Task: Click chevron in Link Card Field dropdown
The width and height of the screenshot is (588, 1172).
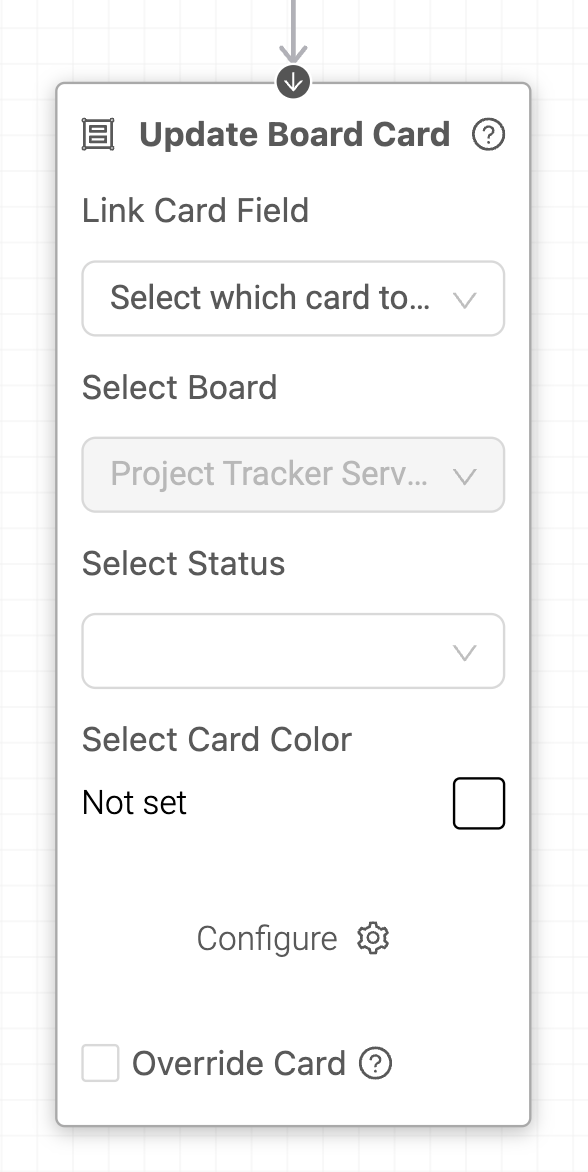Action: pyautogui.click(x=465, y=300)
